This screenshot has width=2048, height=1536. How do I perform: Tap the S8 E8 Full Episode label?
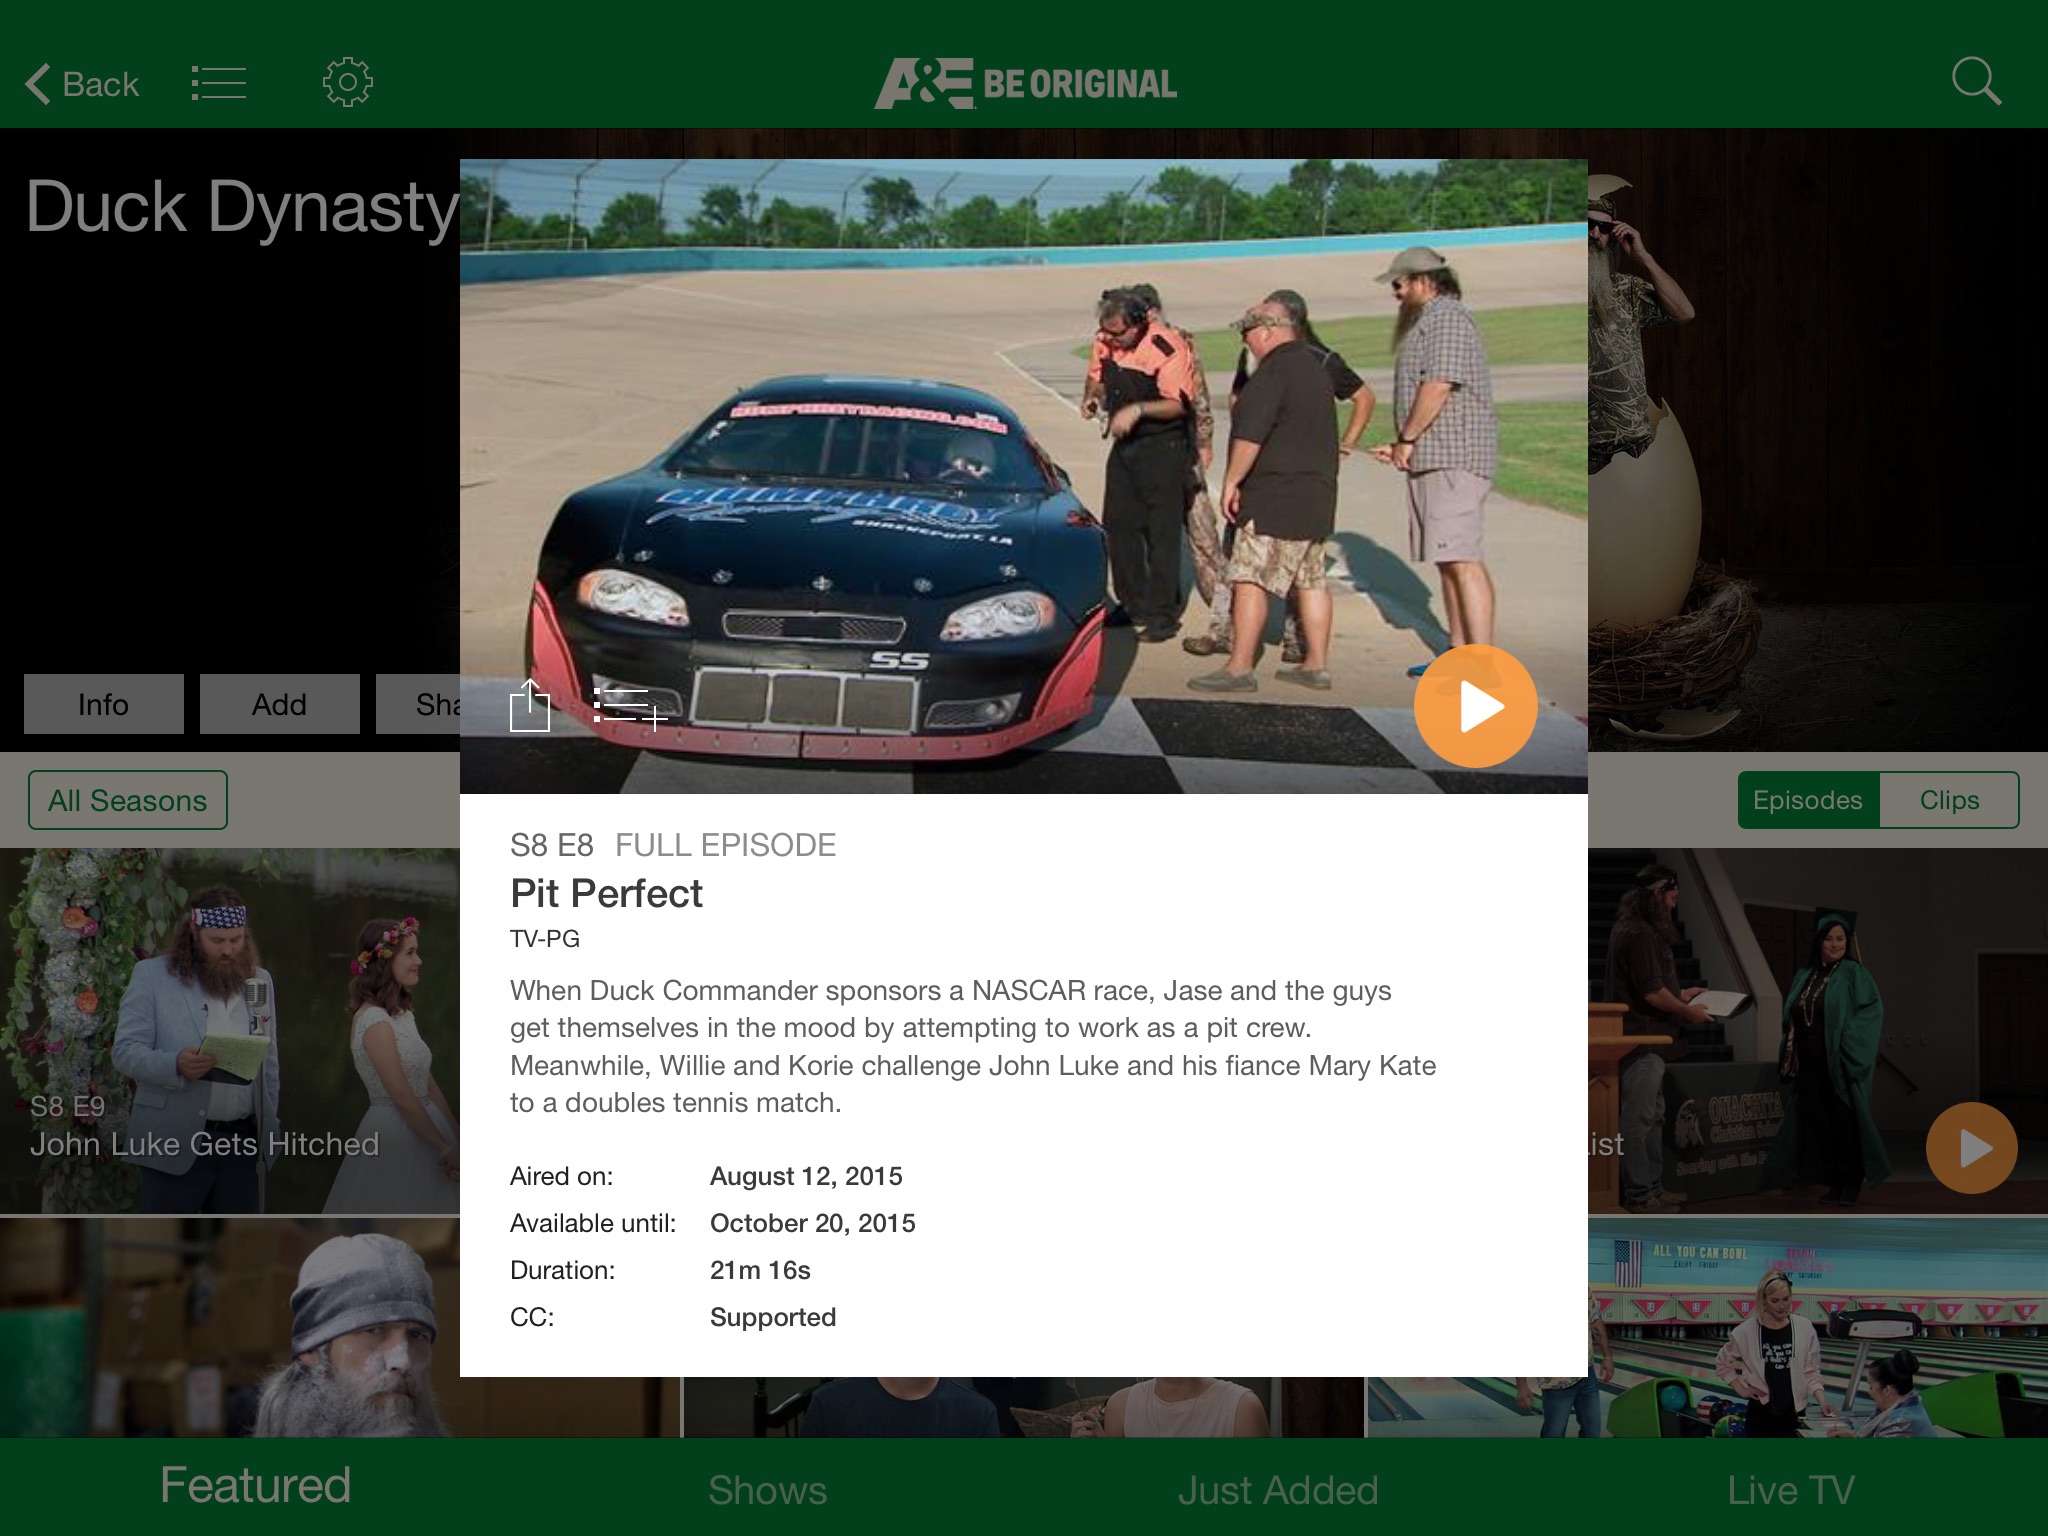click(673, 845)
